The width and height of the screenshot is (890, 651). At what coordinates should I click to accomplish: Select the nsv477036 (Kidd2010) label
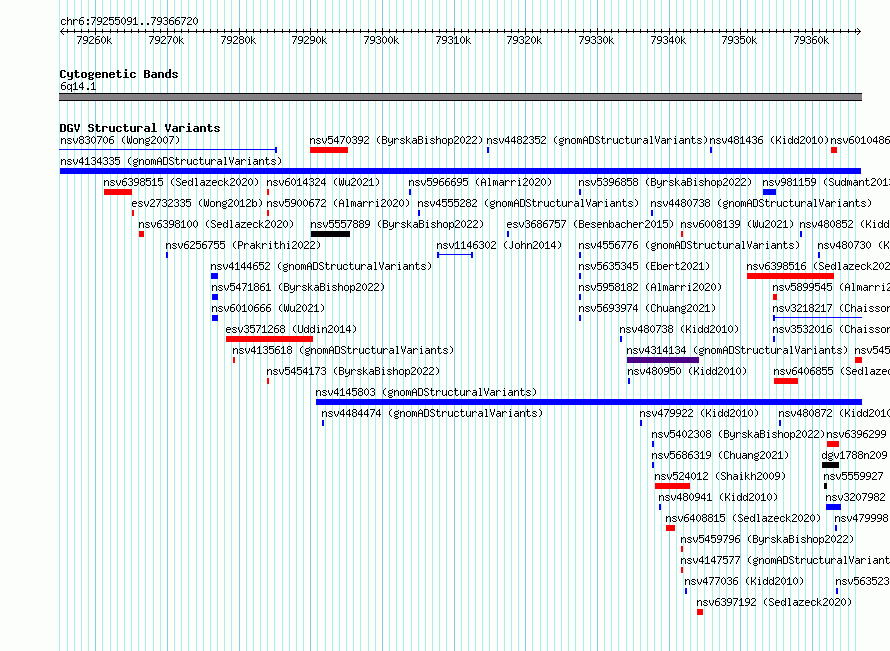pyautogui.click(x=744, y=581)
